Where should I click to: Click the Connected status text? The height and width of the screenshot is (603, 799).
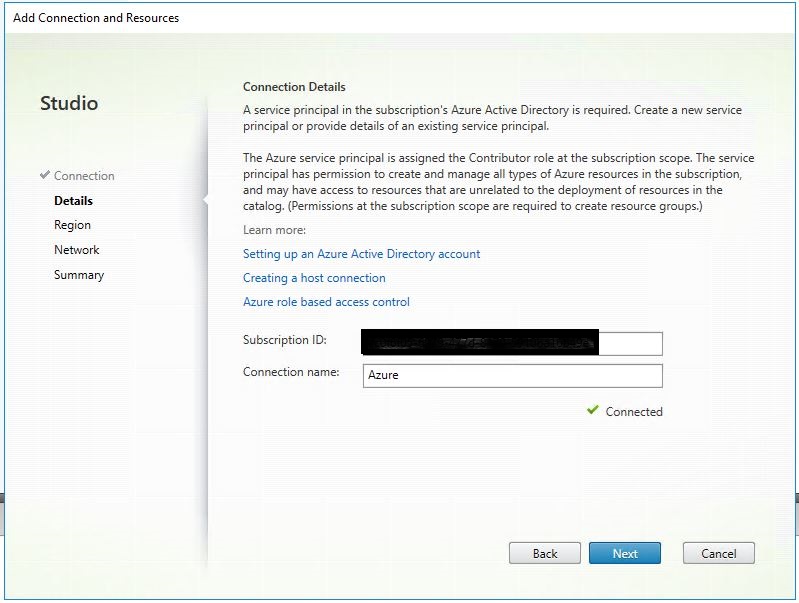tap(634, 412)
